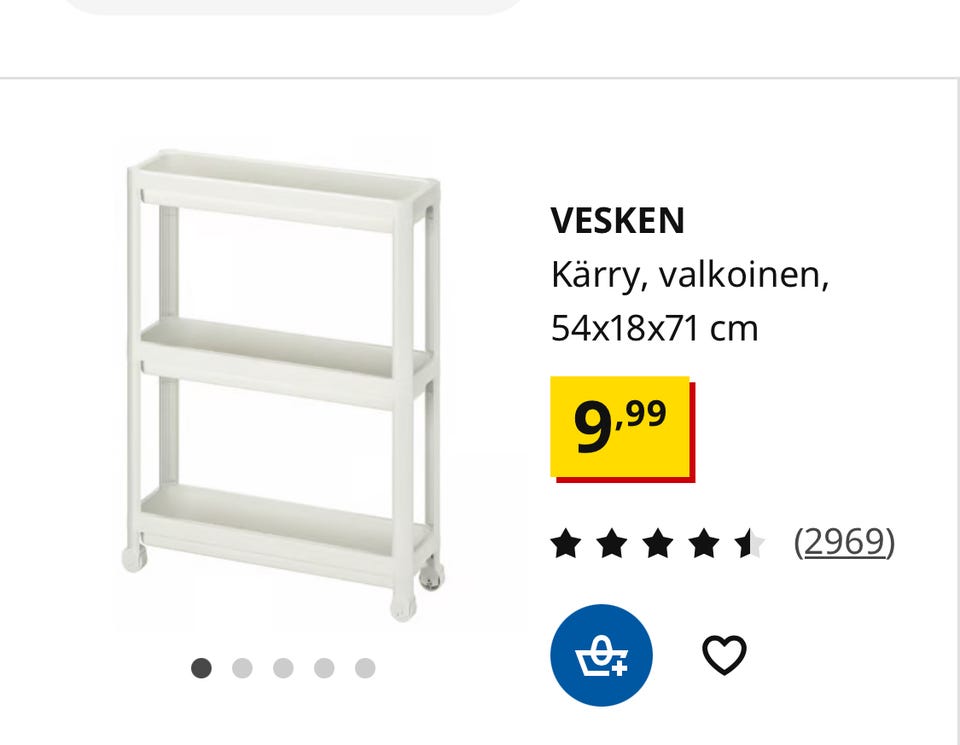Open the 2969 customer reviews link

point(844,542)
